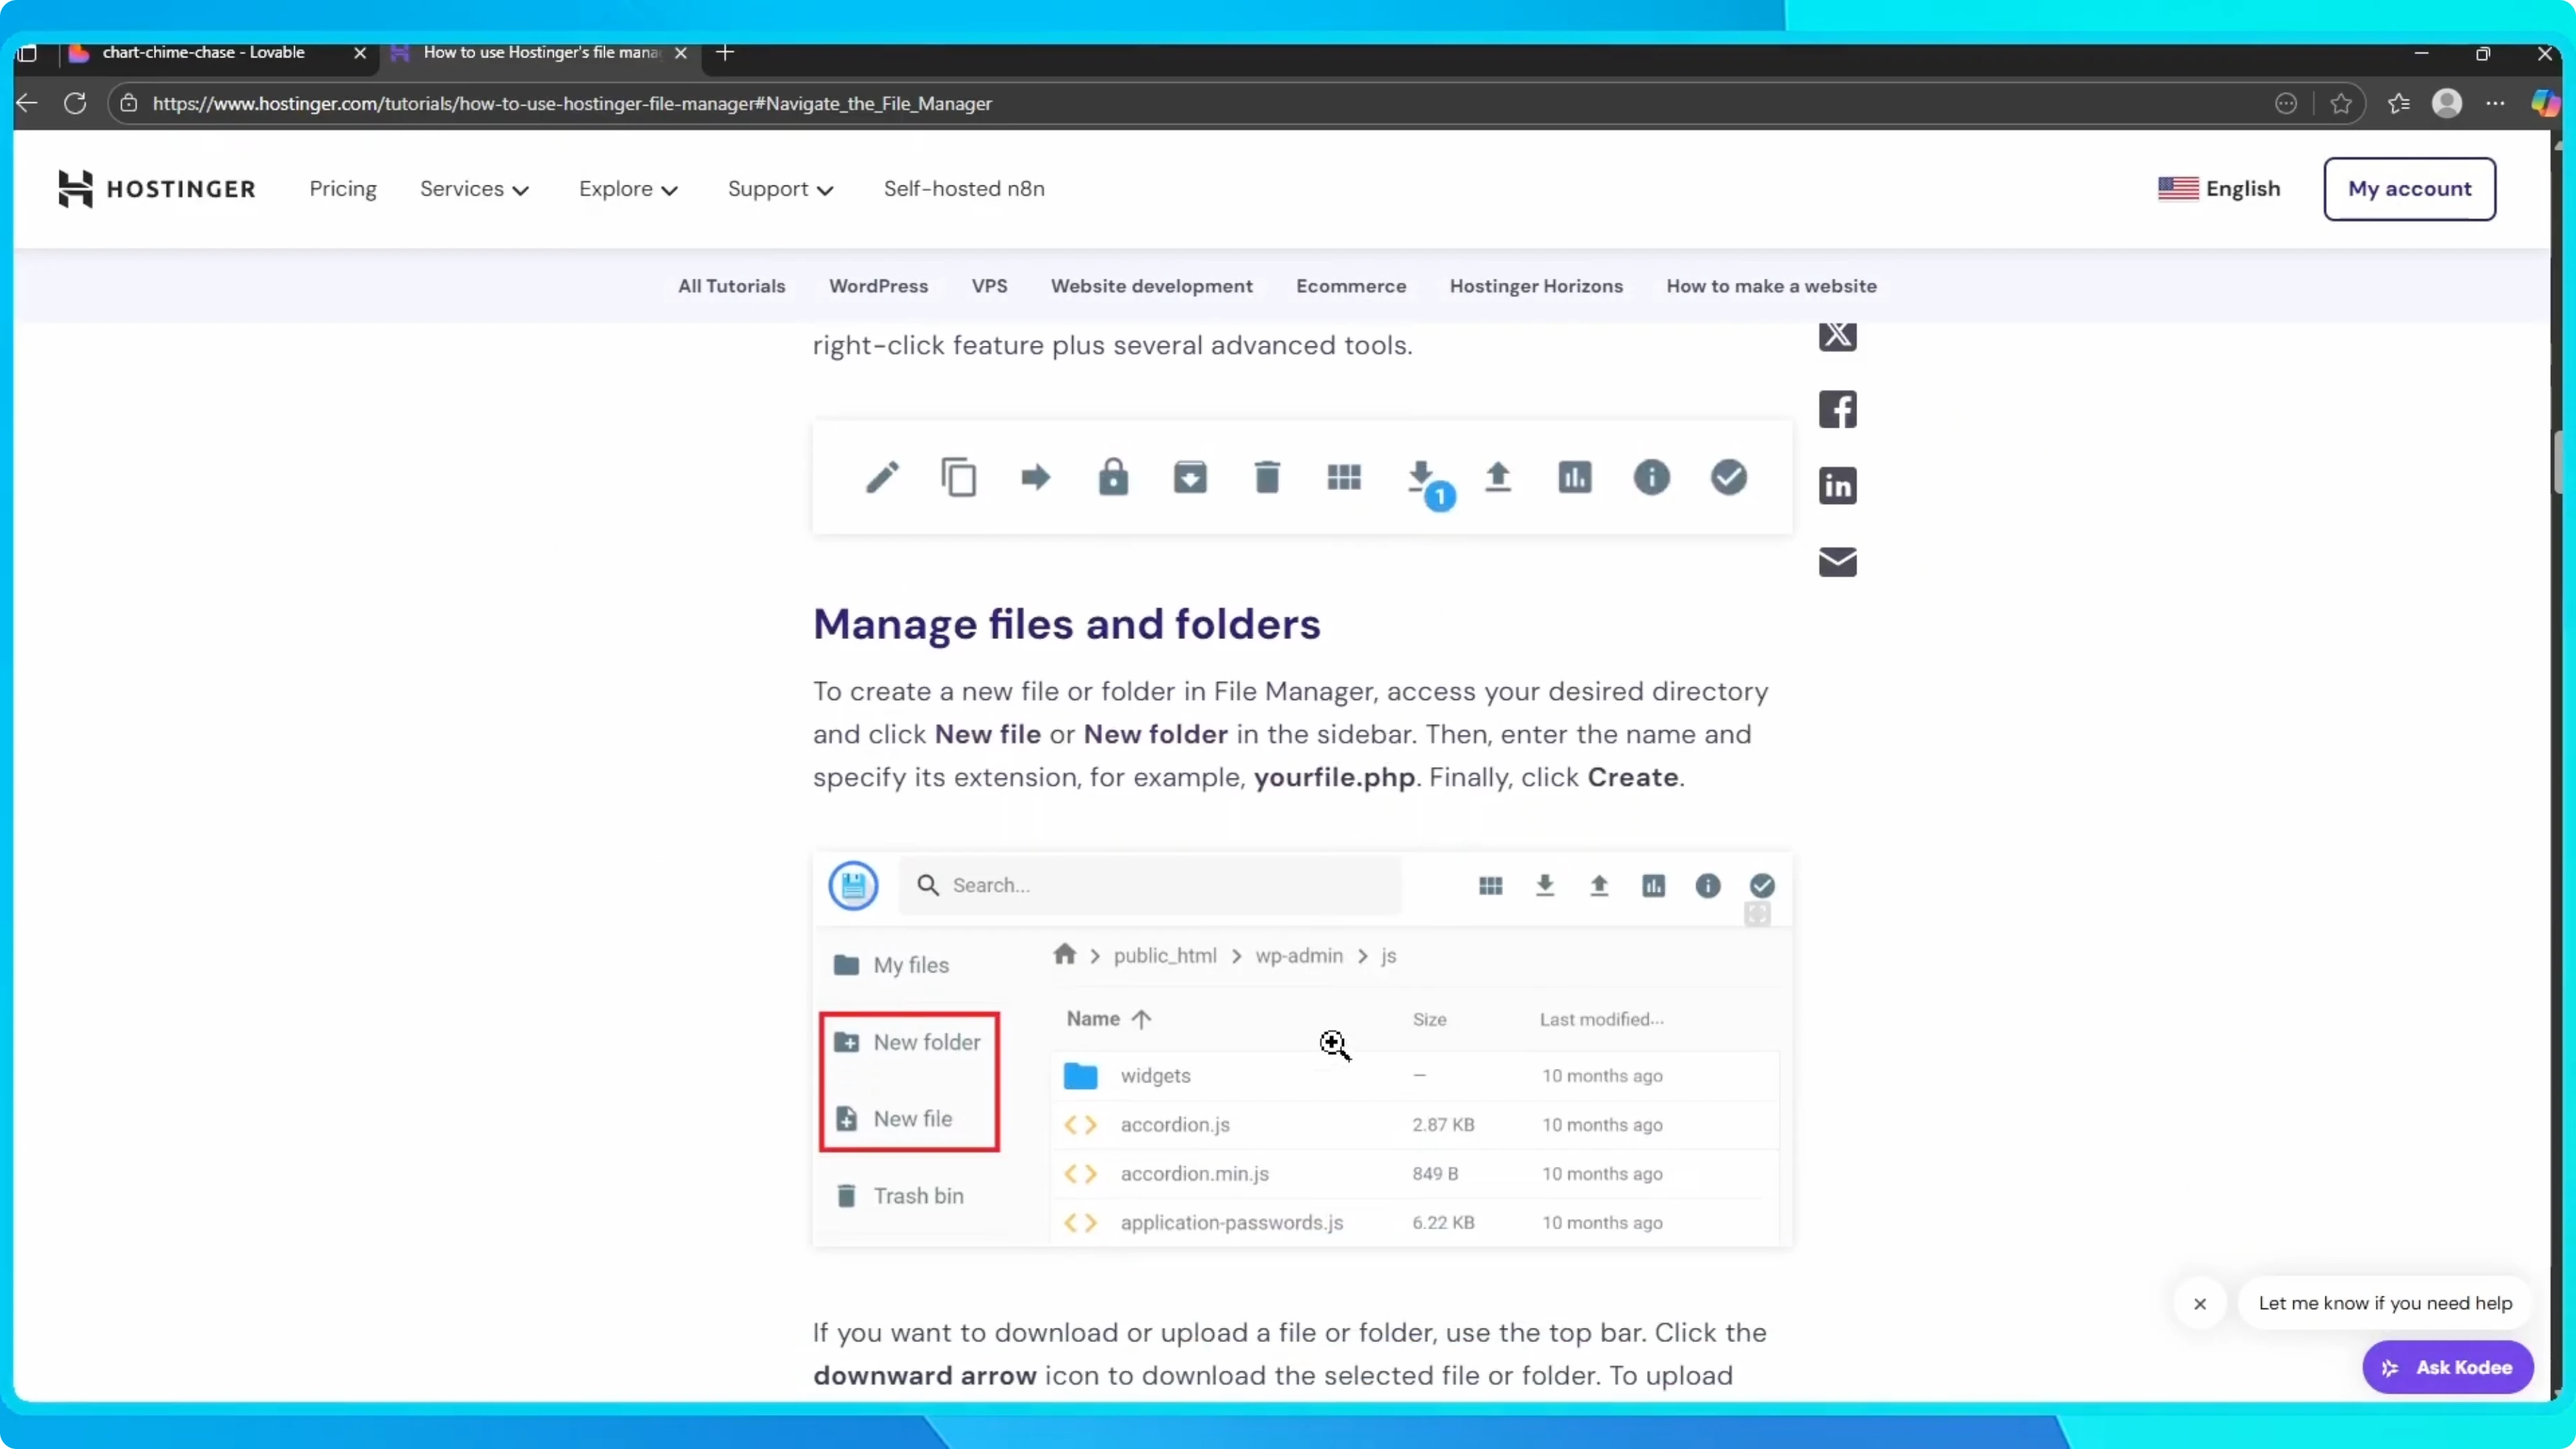Open the English language selector
The width and height of the screenshot is (2576, 1449).
tap(2219, 189)
